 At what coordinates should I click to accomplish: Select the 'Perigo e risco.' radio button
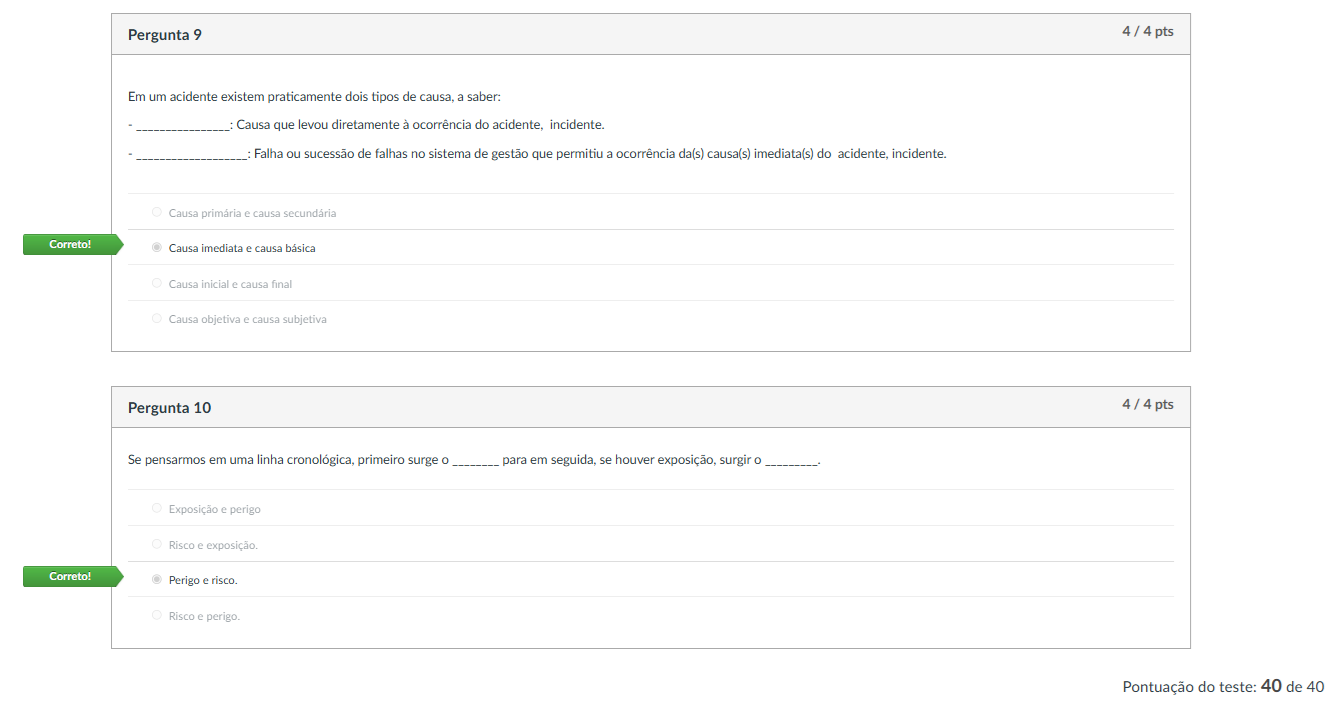pos(157,579)
